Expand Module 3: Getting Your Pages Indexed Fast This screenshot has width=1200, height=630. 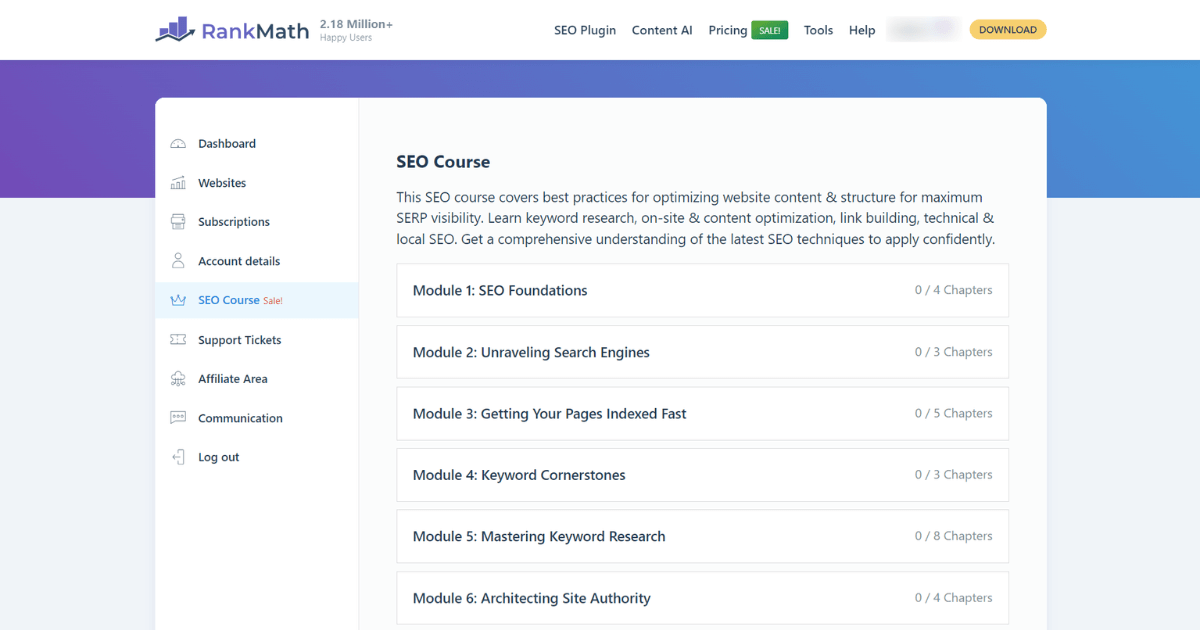tap(702, 413)
